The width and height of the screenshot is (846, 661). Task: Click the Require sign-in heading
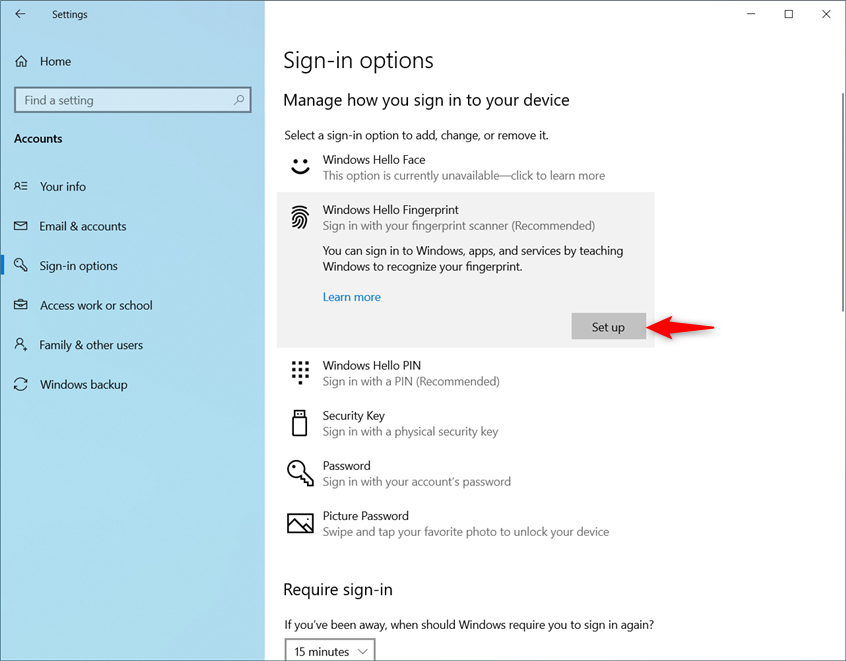click(338, 590)
